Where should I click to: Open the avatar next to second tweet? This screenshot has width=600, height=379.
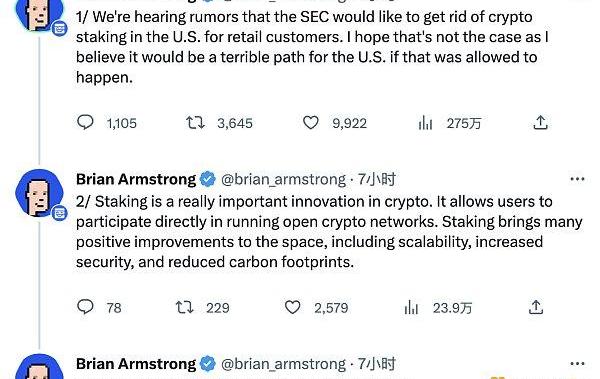[39, 193]
